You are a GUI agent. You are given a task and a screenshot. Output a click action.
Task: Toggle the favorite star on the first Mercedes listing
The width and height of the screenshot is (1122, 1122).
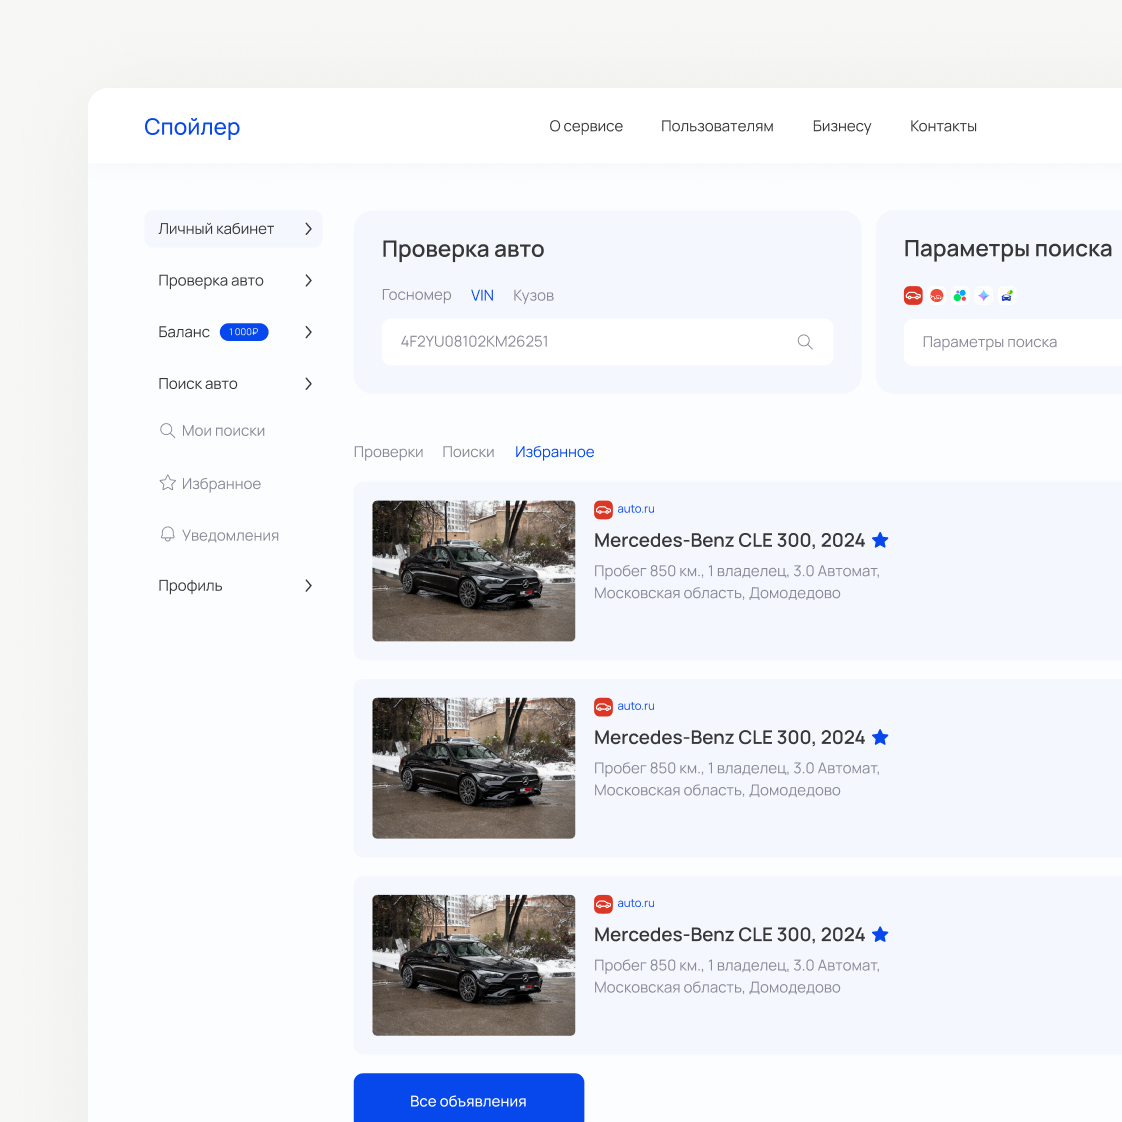(x=880, y=540)
